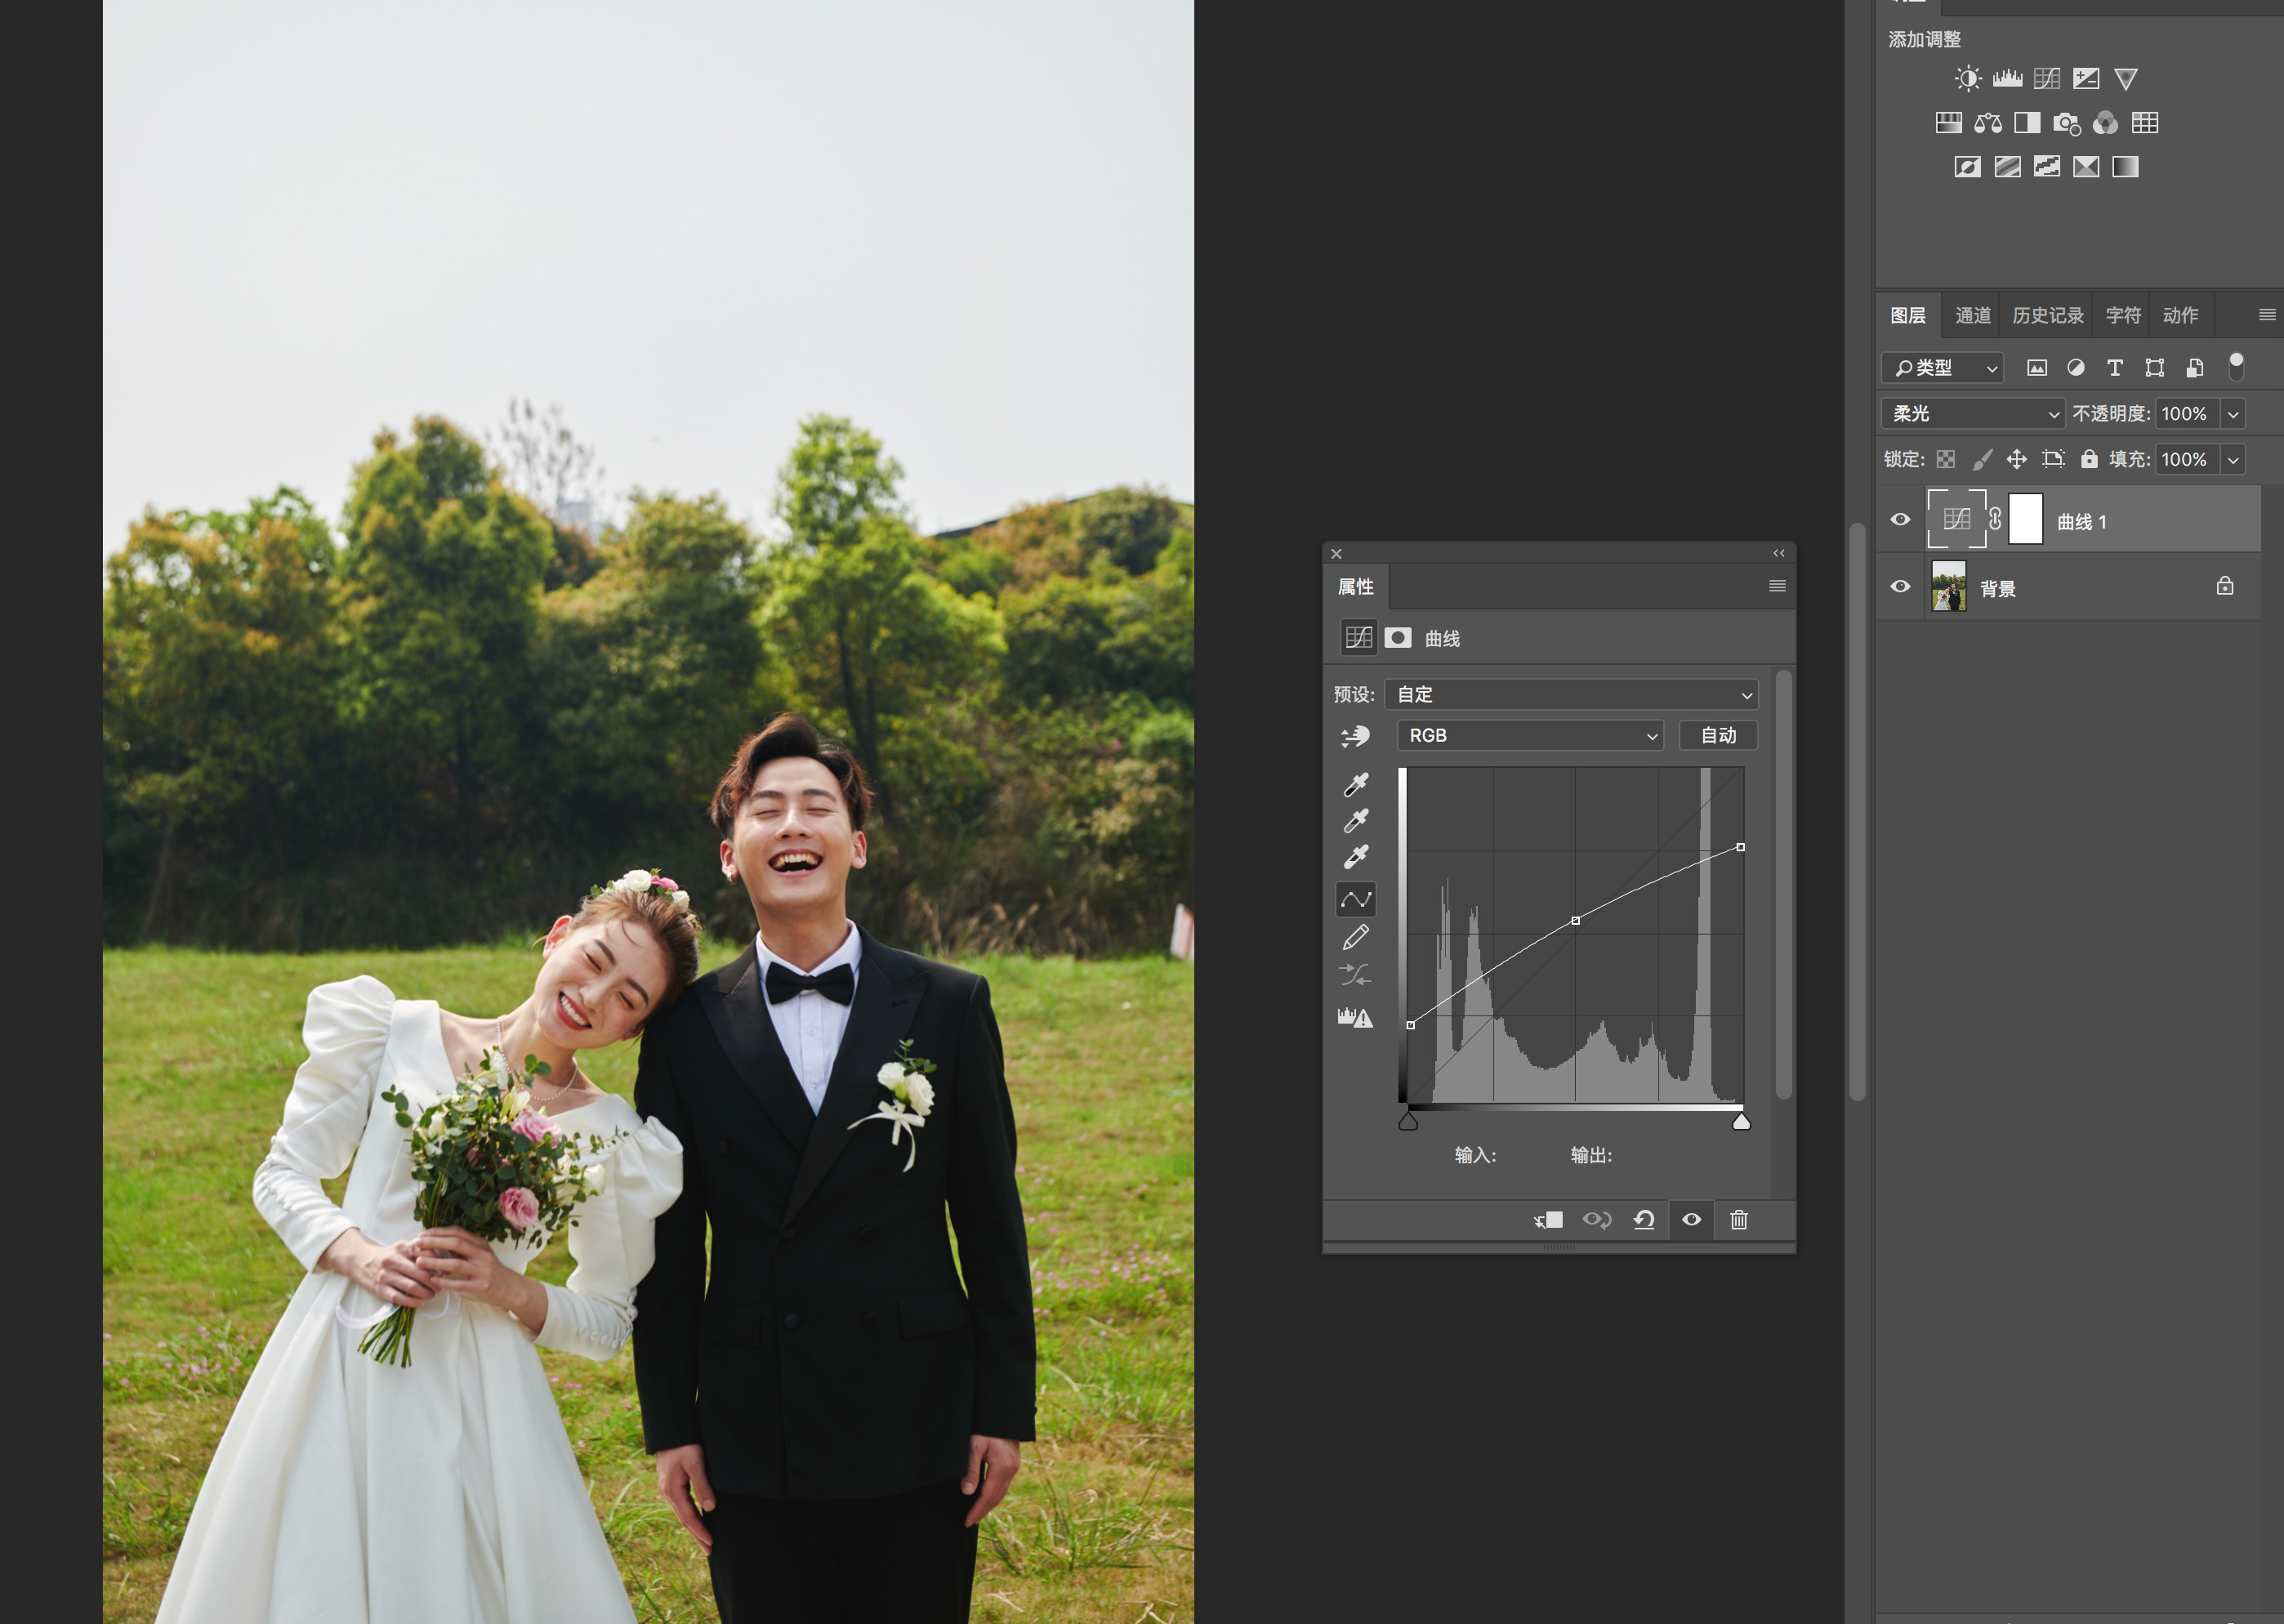
Task: Reset curves to adjustment defaults
Action: tap(1643, 1220)
